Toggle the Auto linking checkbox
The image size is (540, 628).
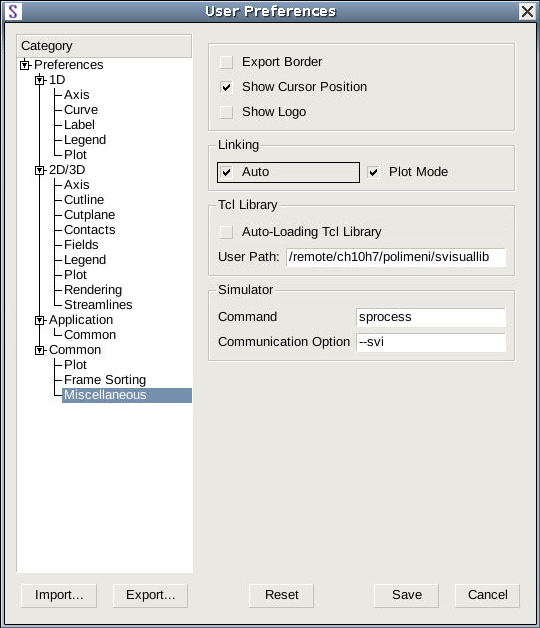click(227, 172)
